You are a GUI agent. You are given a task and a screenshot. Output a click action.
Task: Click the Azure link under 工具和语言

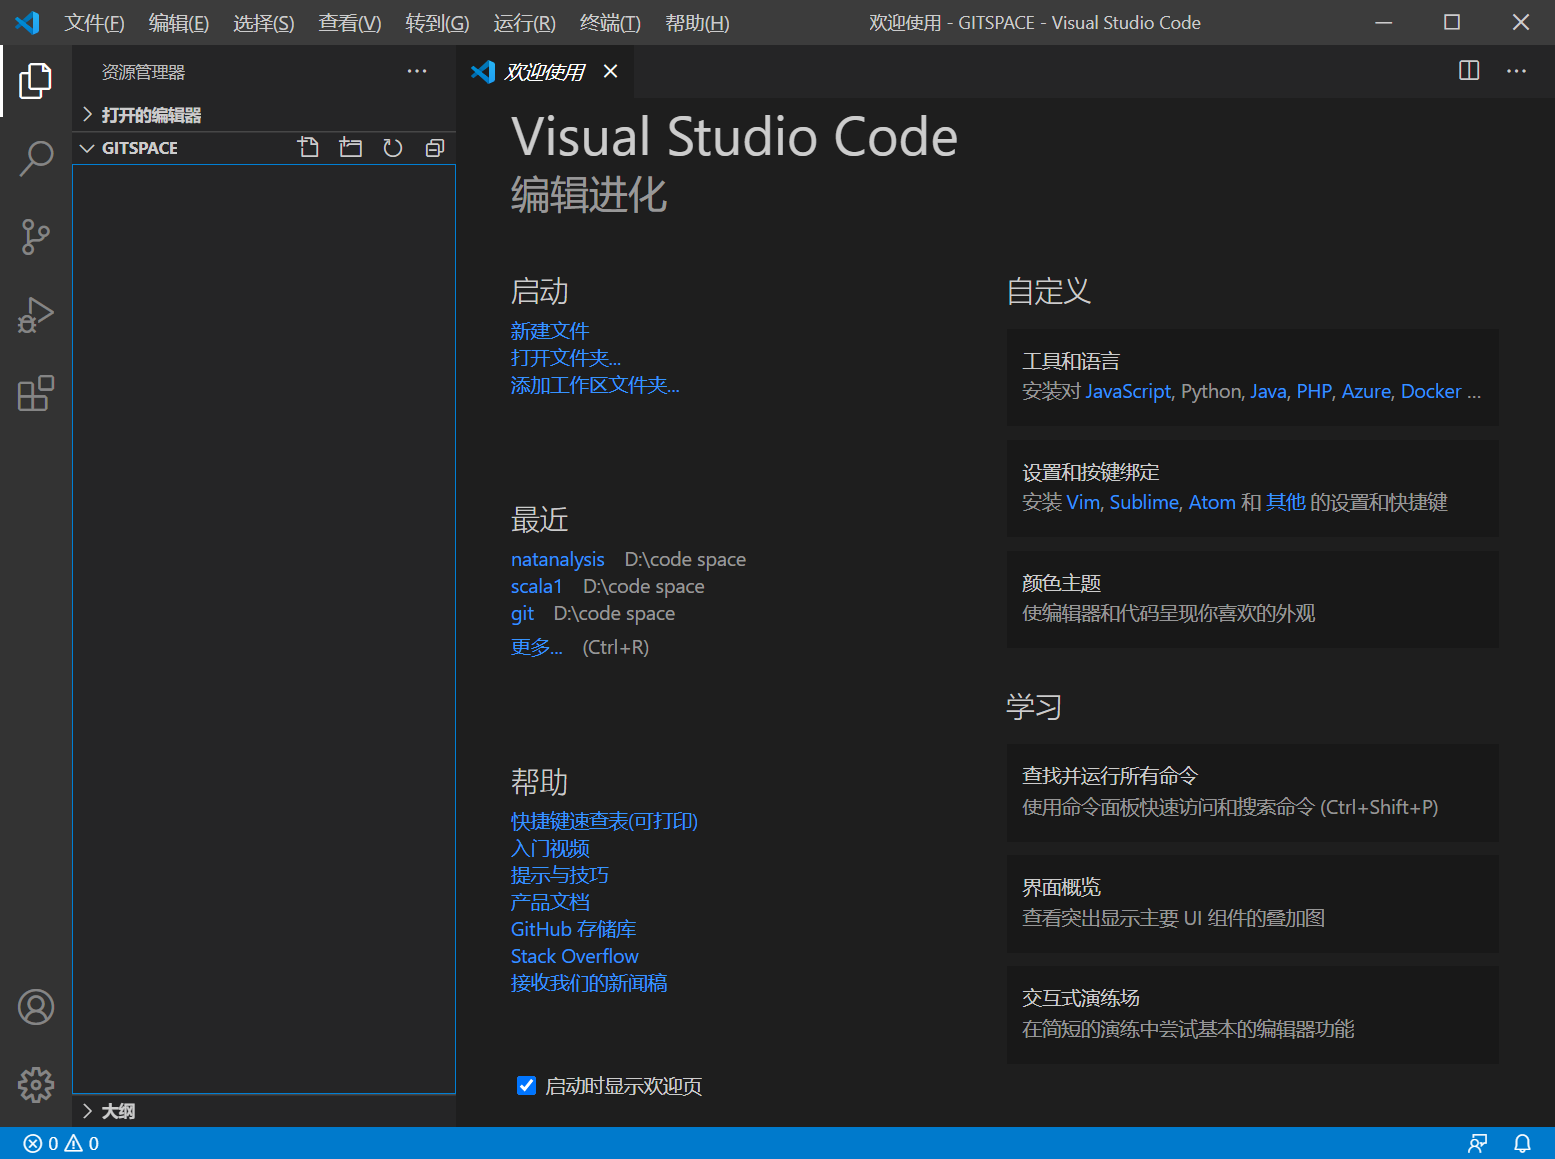[x=1366, y=391]
